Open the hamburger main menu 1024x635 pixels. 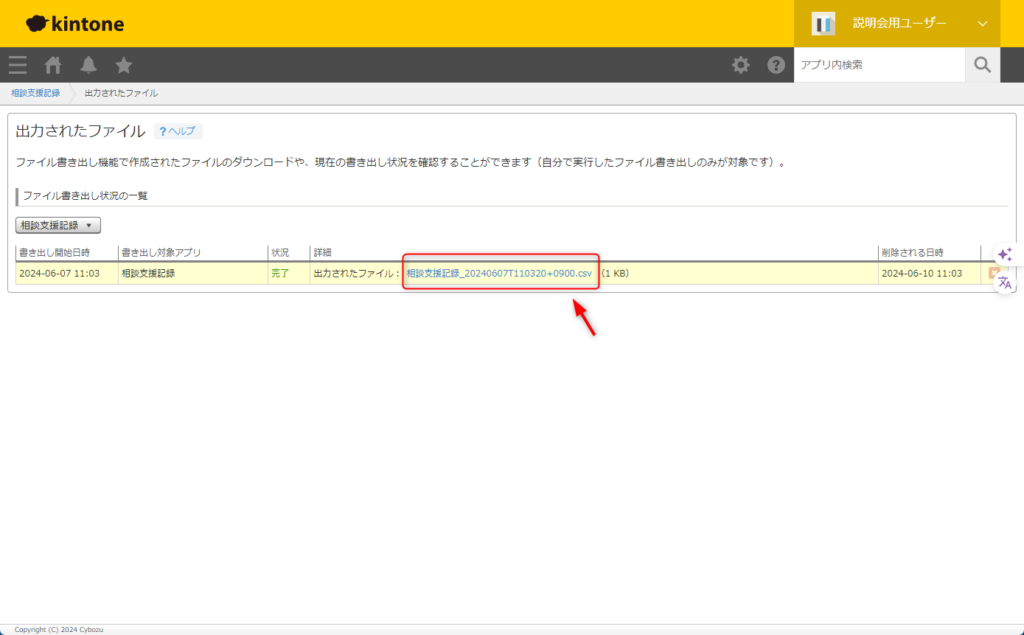[18, 65]
